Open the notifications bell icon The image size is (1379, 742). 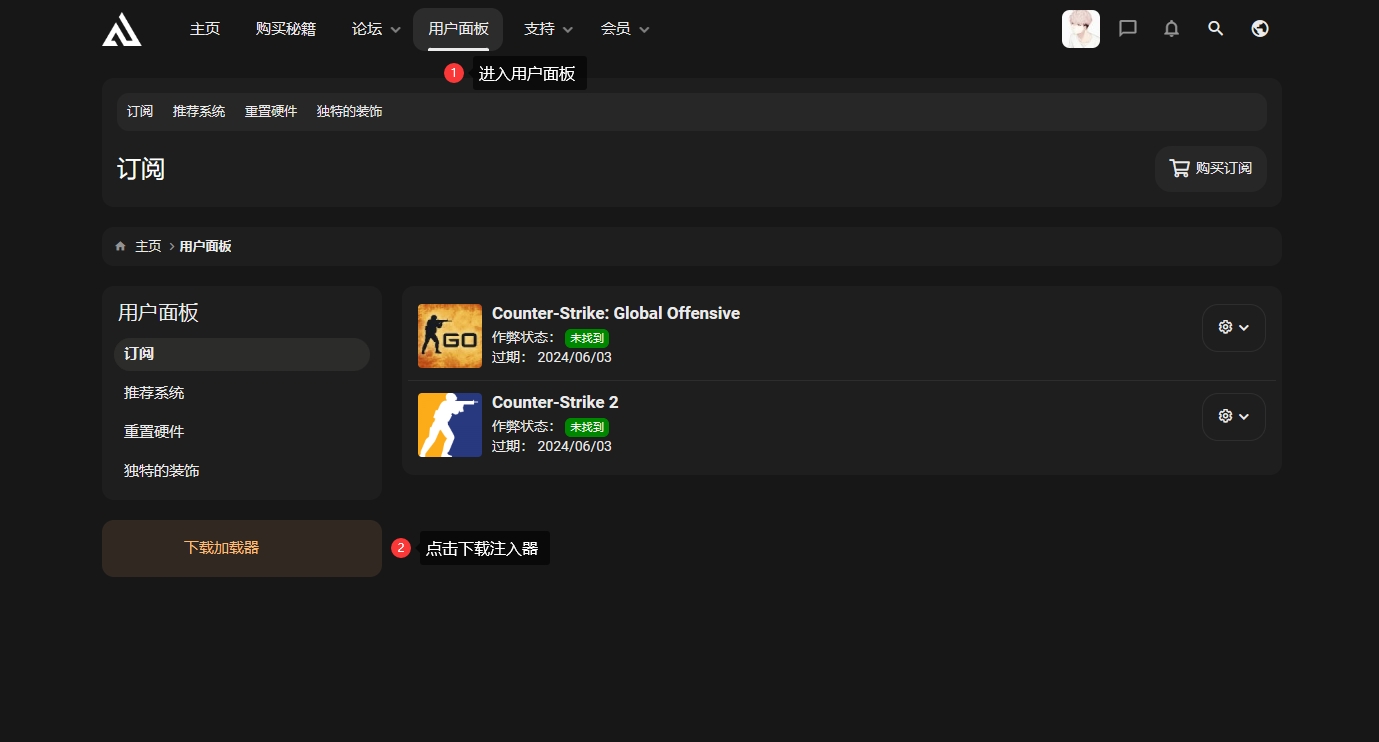[x=1171, y=29]
